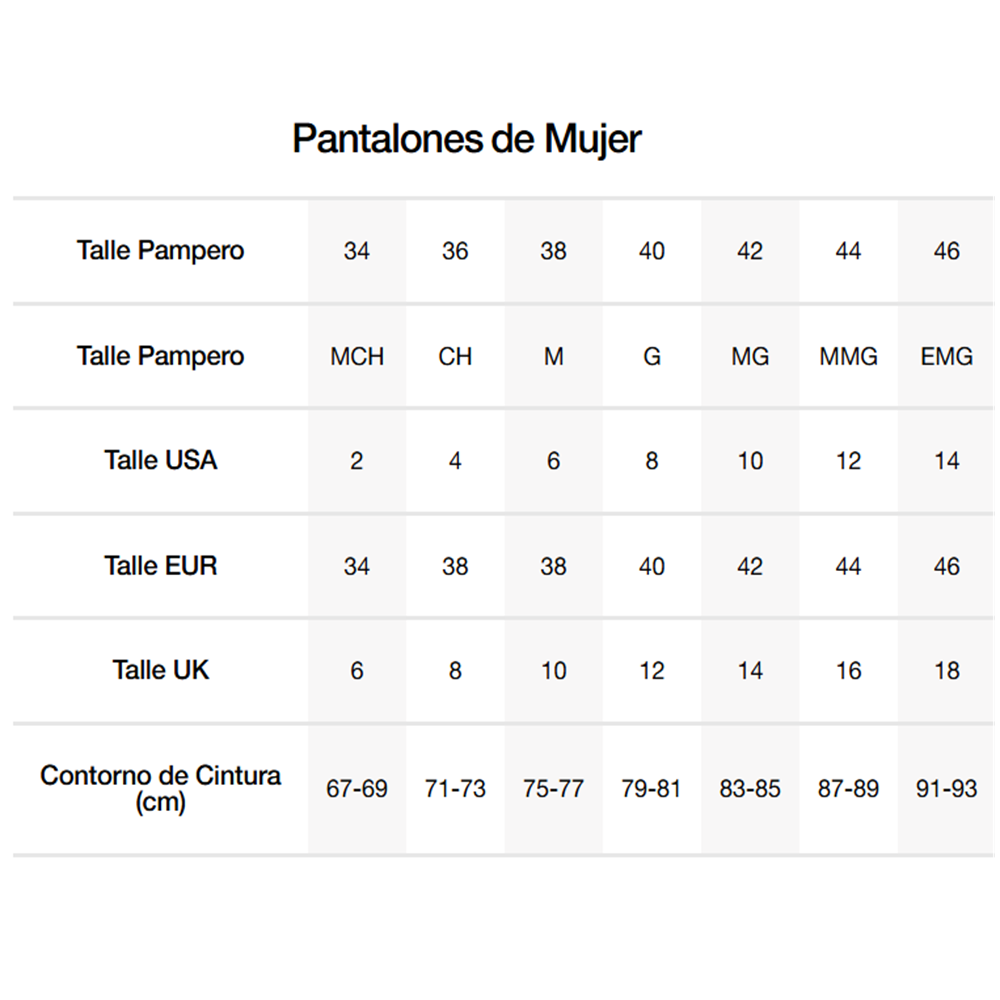1000x1000 pixels.
Task: Select the MMG size cell
Action: click(848, 356)
